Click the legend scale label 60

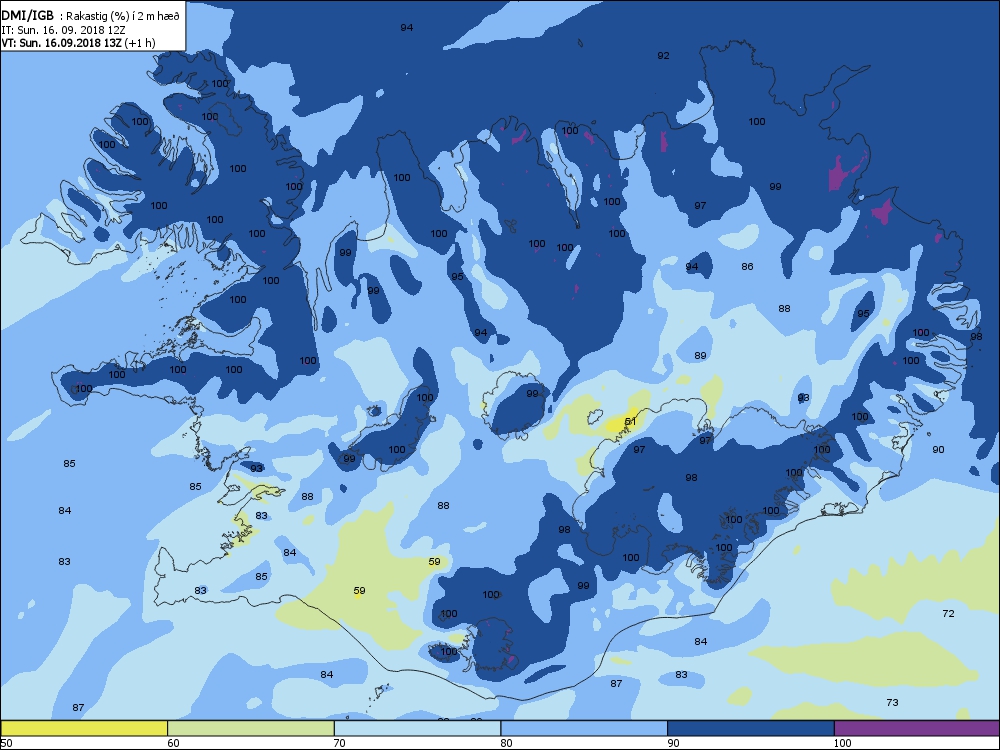click(173, 743)
